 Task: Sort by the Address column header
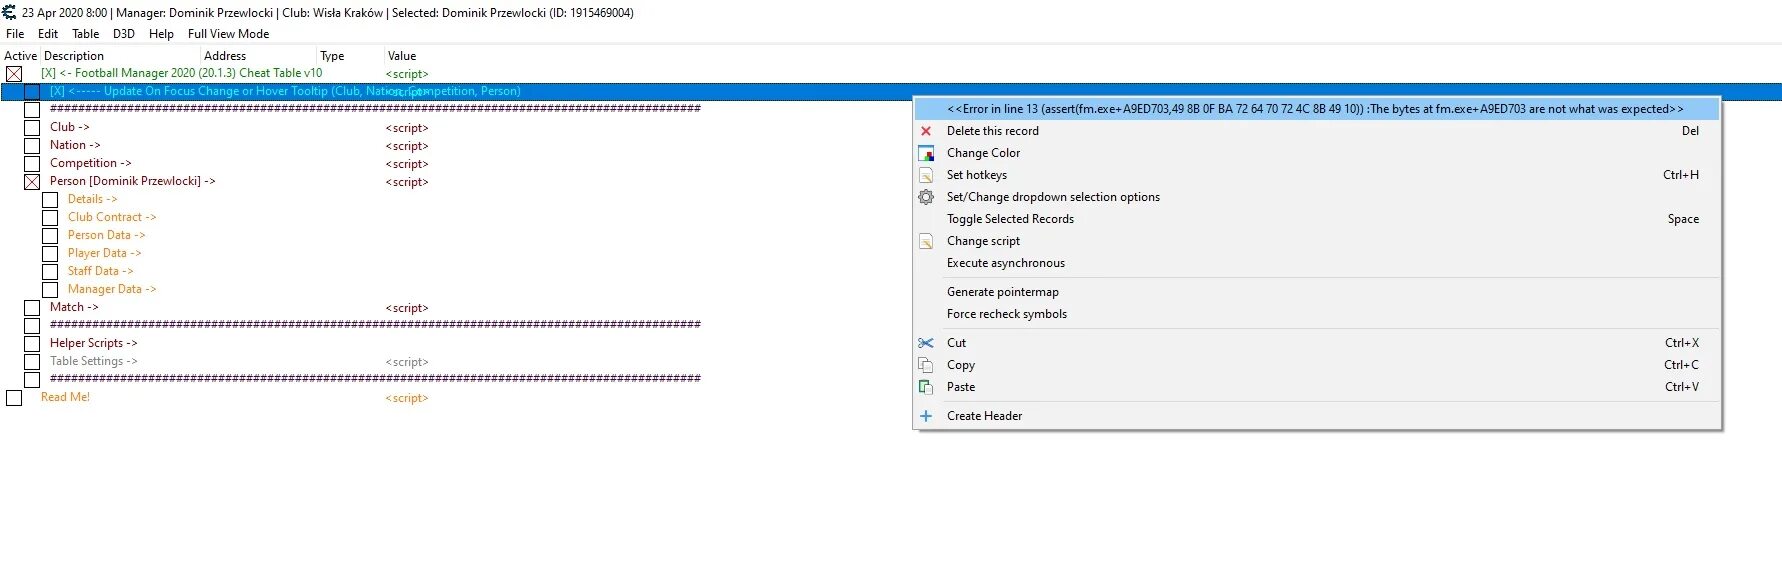point(258,56)
